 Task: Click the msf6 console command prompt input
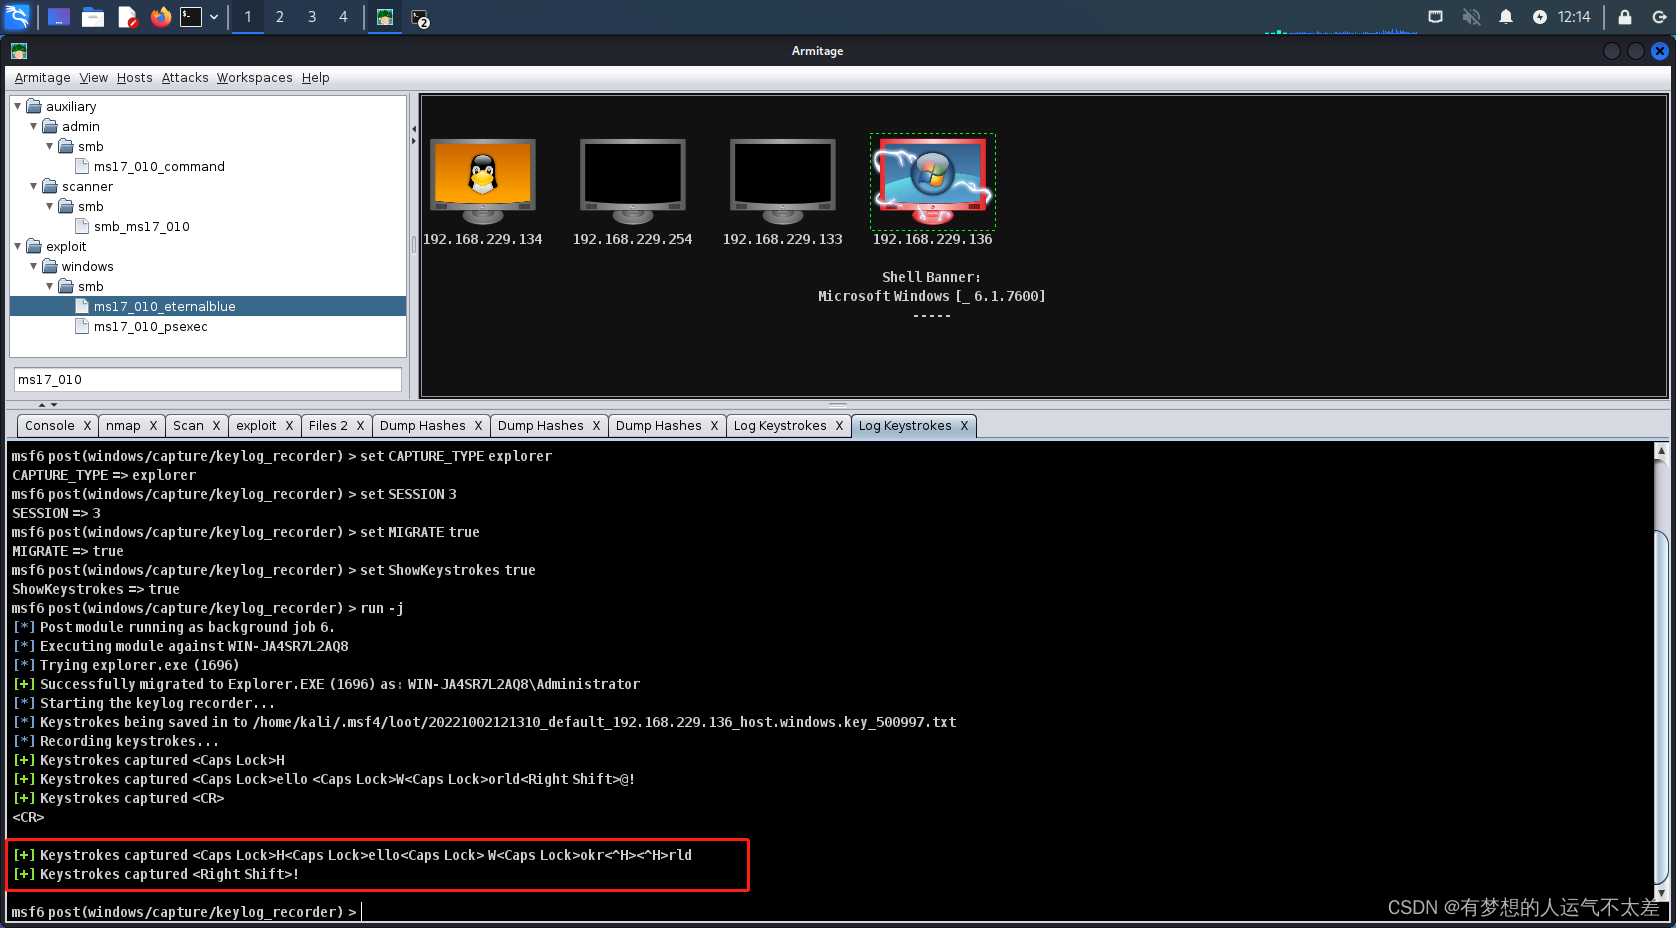pyautogui.click(x=830, y=912)
